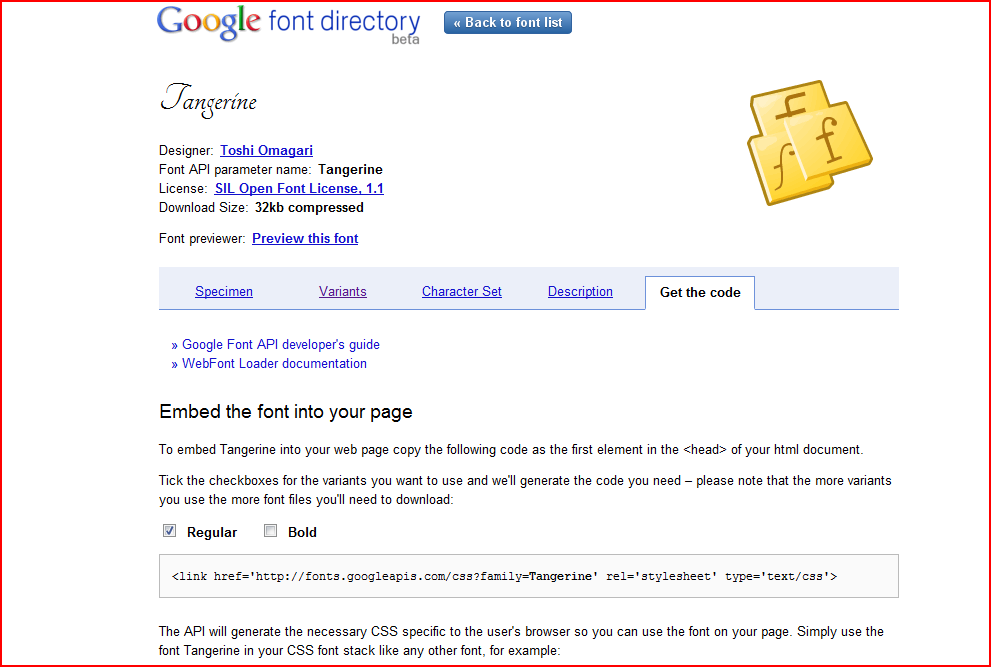Switch to the Variants tab
The width and height of the screenshot is (991, 667).
[x=343, y=291]
